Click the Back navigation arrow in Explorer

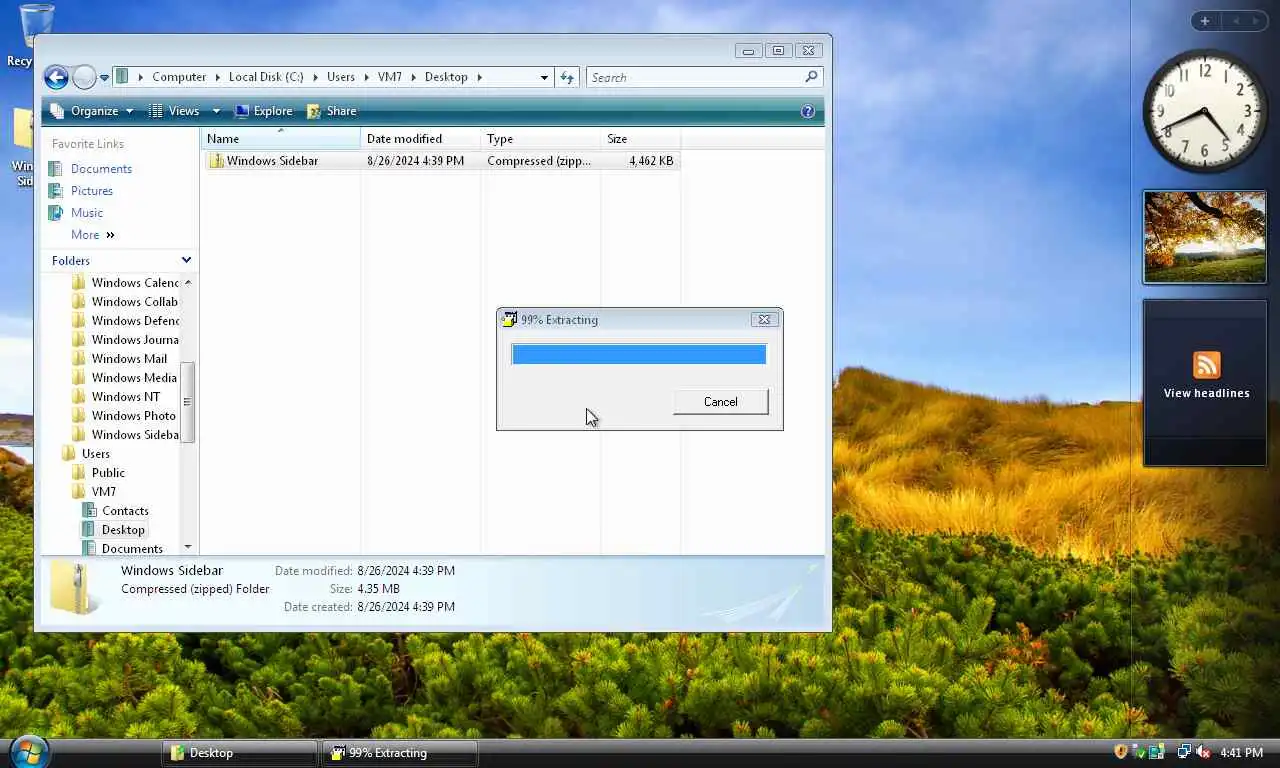pyautogui.click(x=56, y=77)
